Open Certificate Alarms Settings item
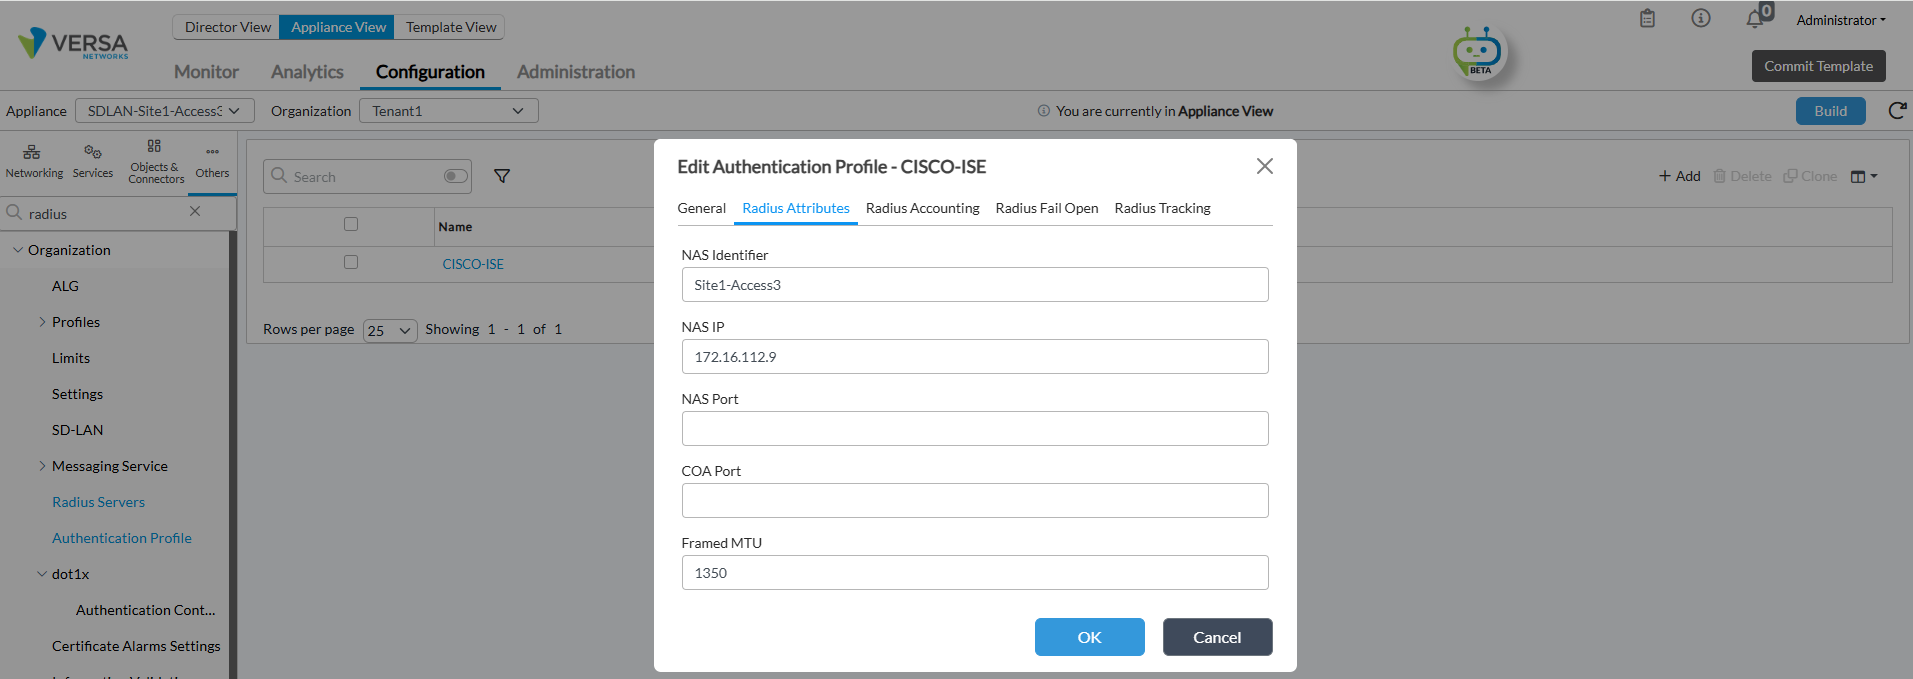This screenshot has height=679, width=1913. (136, 646)
